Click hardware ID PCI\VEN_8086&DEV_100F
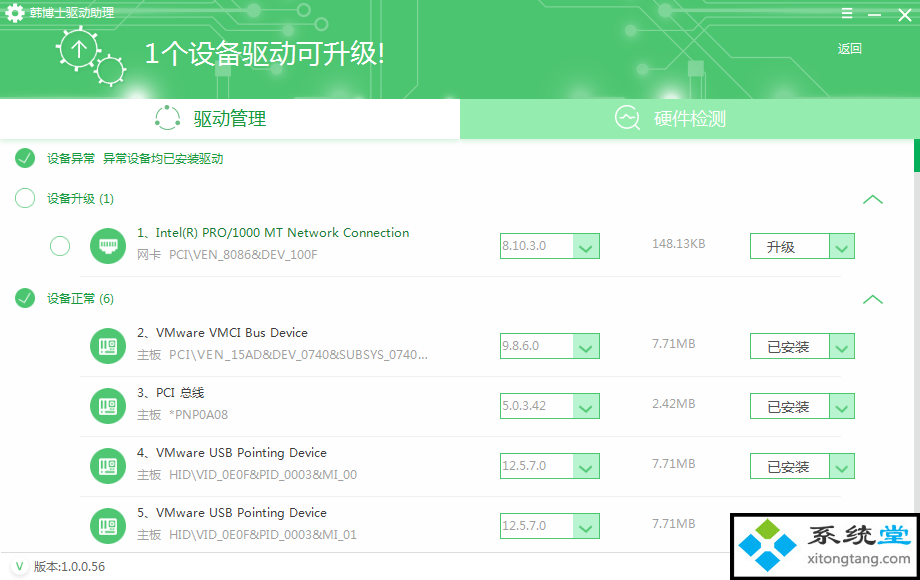 (243, 255)
